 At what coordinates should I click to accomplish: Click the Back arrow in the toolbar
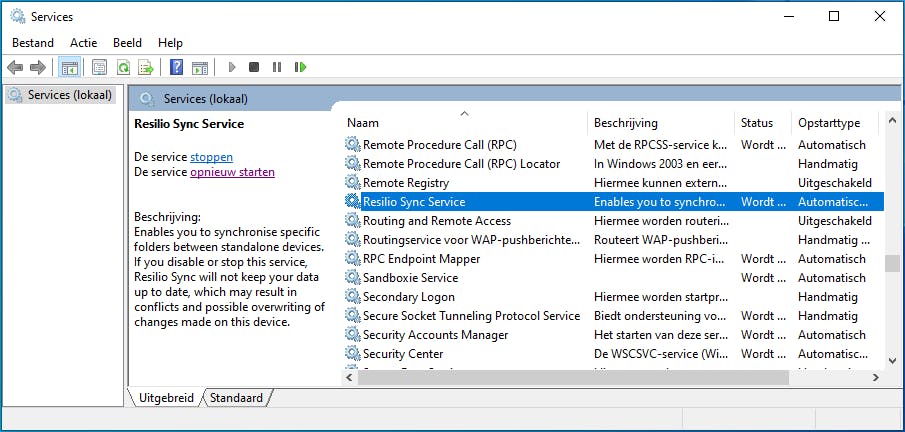(15, 68)
